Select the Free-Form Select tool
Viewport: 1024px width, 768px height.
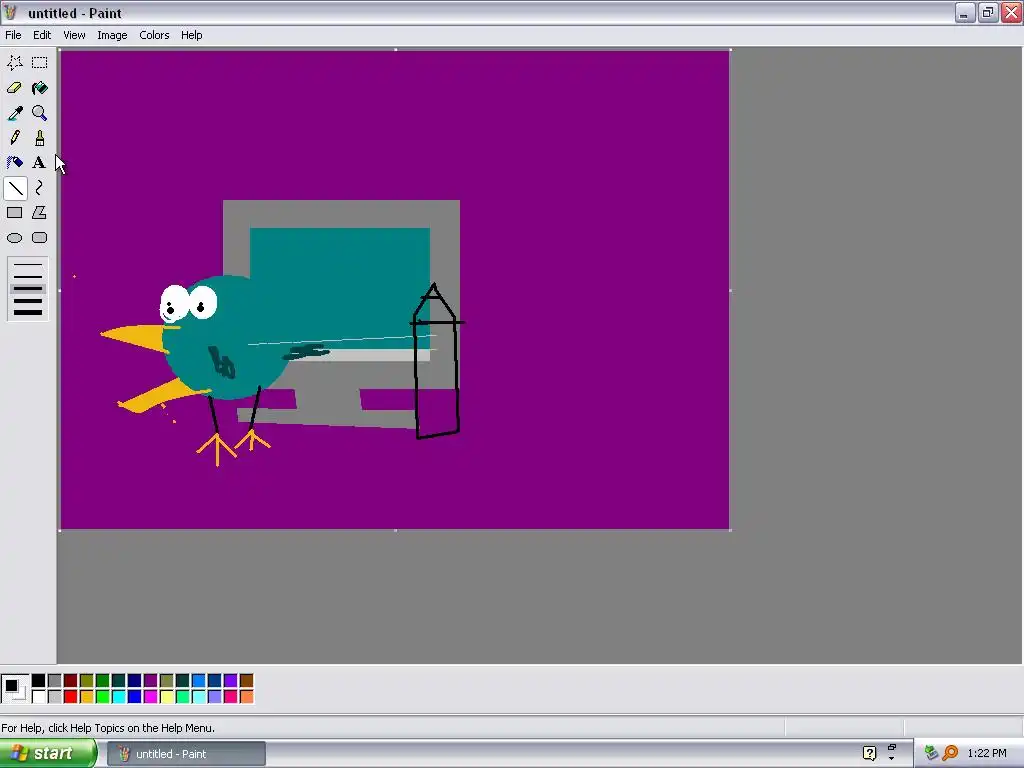[x=14, y=63]
